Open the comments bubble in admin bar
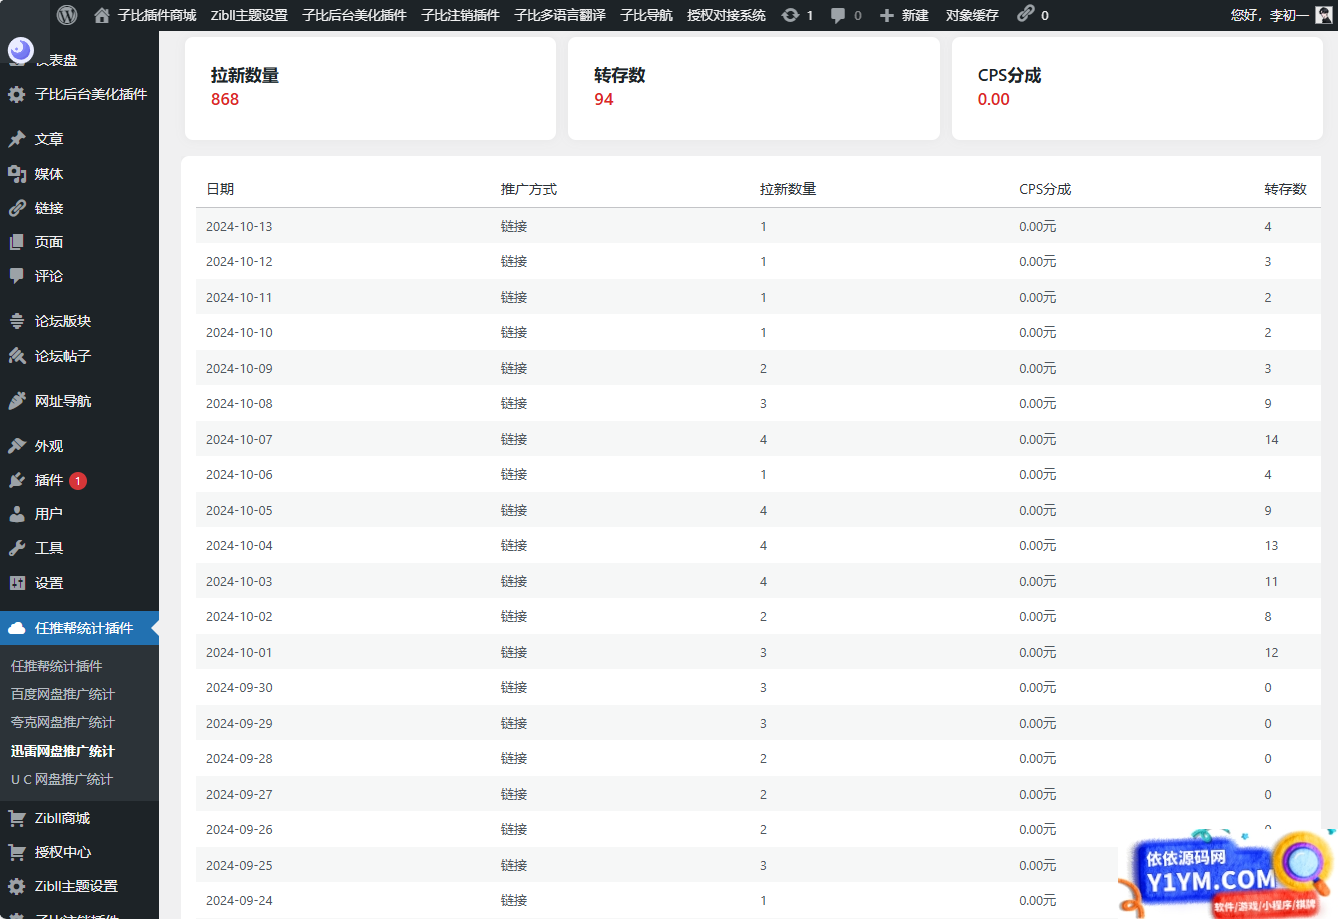Screen dimensions: 1338x919 [838, 15]
